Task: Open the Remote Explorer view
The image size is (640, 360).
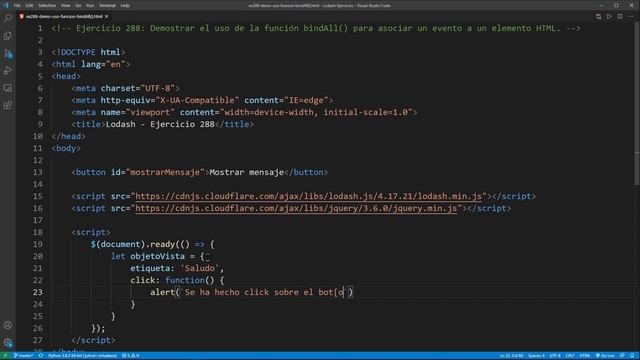Action: 8,88
